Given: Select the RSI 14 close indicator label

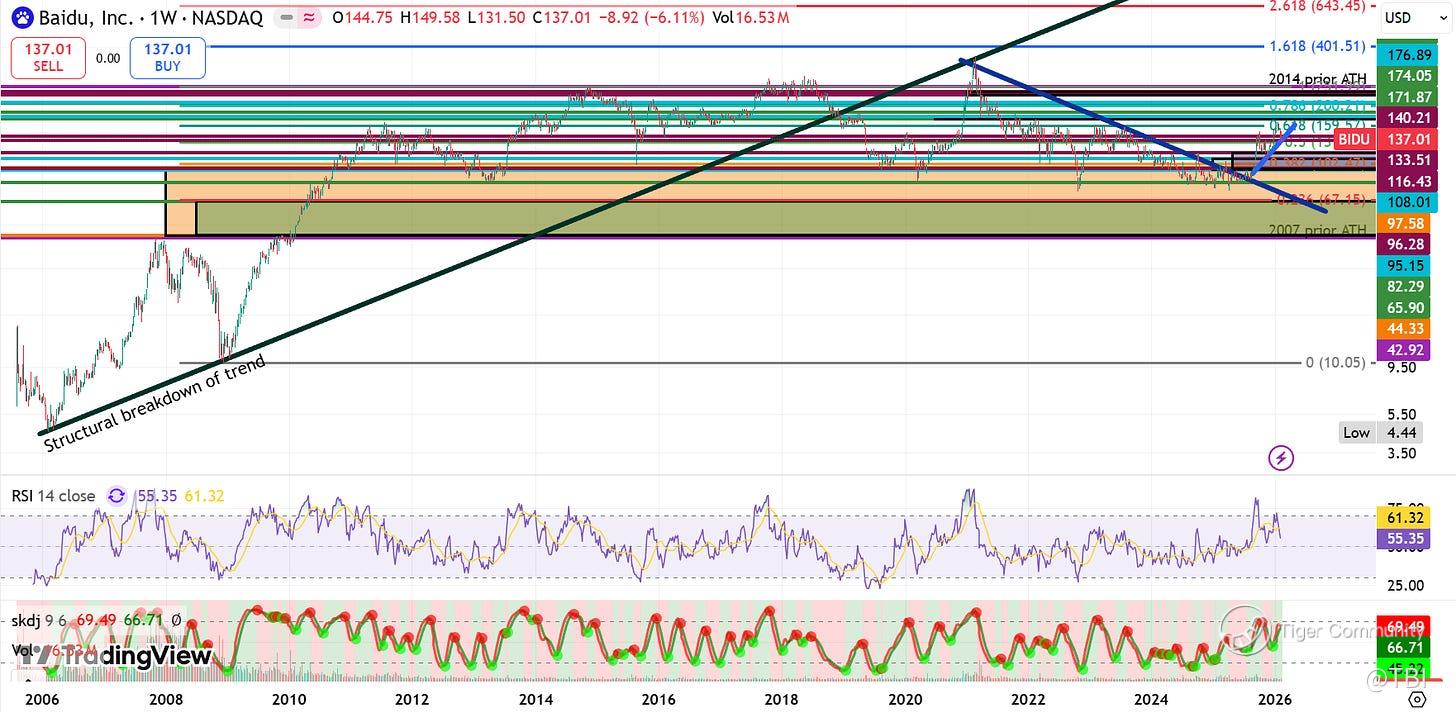Looking at the screenshot, I should (x=54, y=496).
